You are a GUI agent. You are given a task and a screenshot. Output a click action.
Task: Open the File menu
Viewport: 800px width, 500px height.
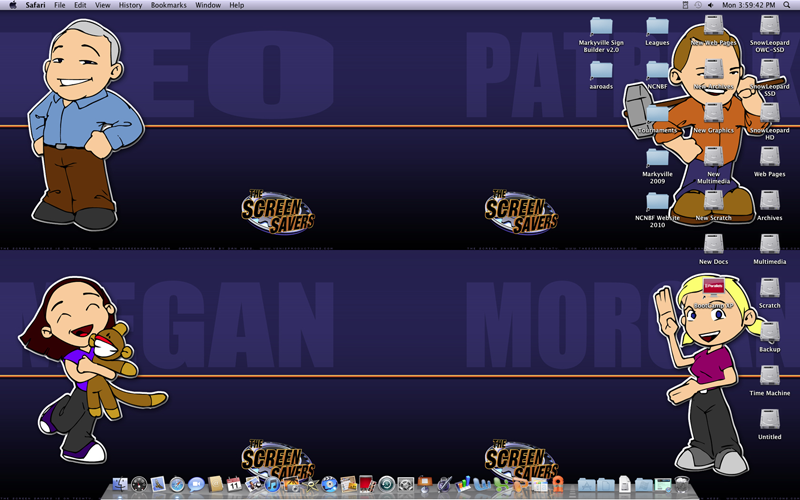click(x=60, y=5)
